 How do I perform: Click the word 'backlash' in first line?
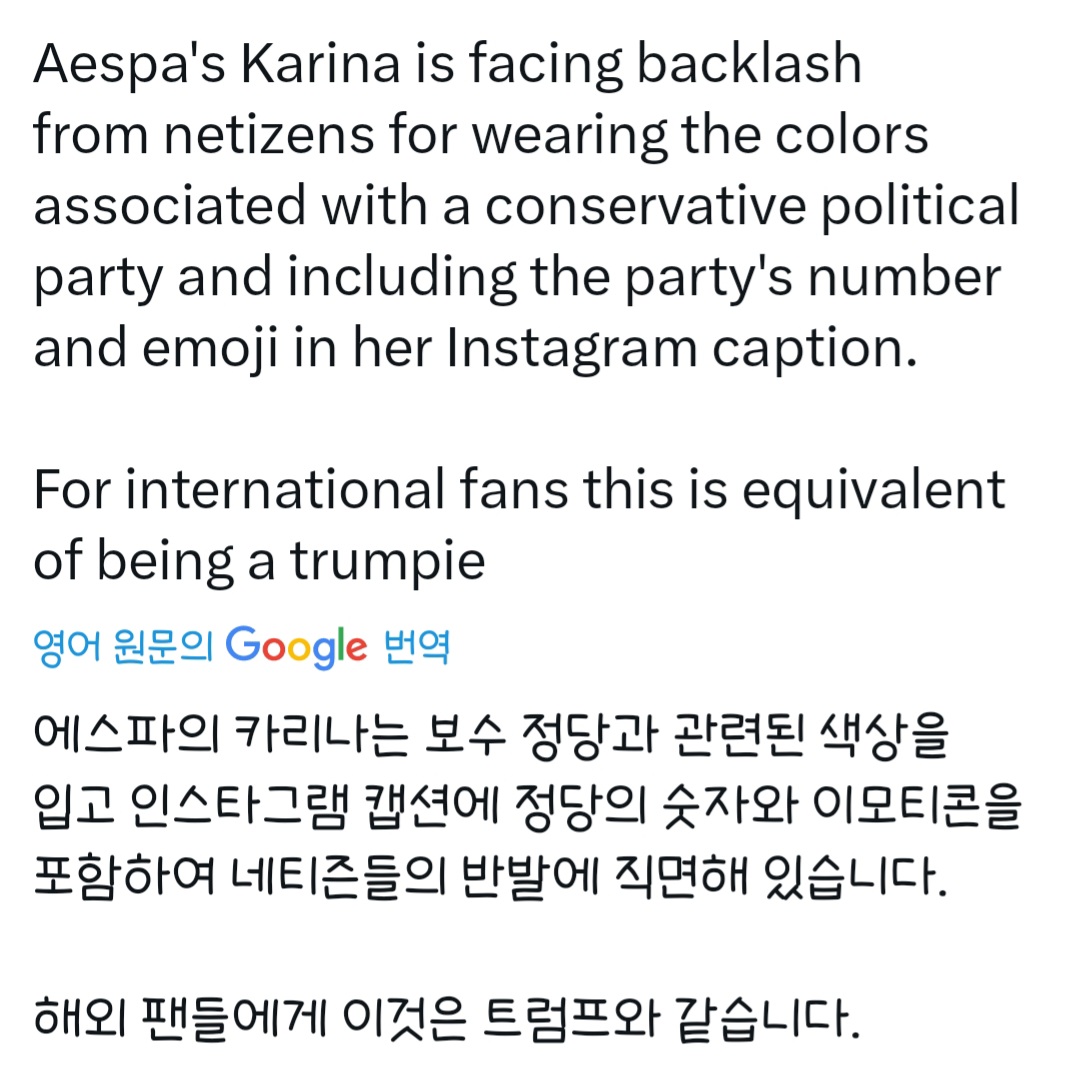[748, 65]
